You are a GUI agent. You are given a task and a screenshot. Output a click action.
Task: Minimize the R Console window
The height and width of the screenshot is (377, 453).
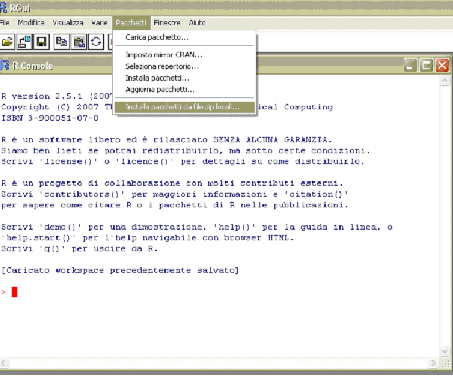410,65
